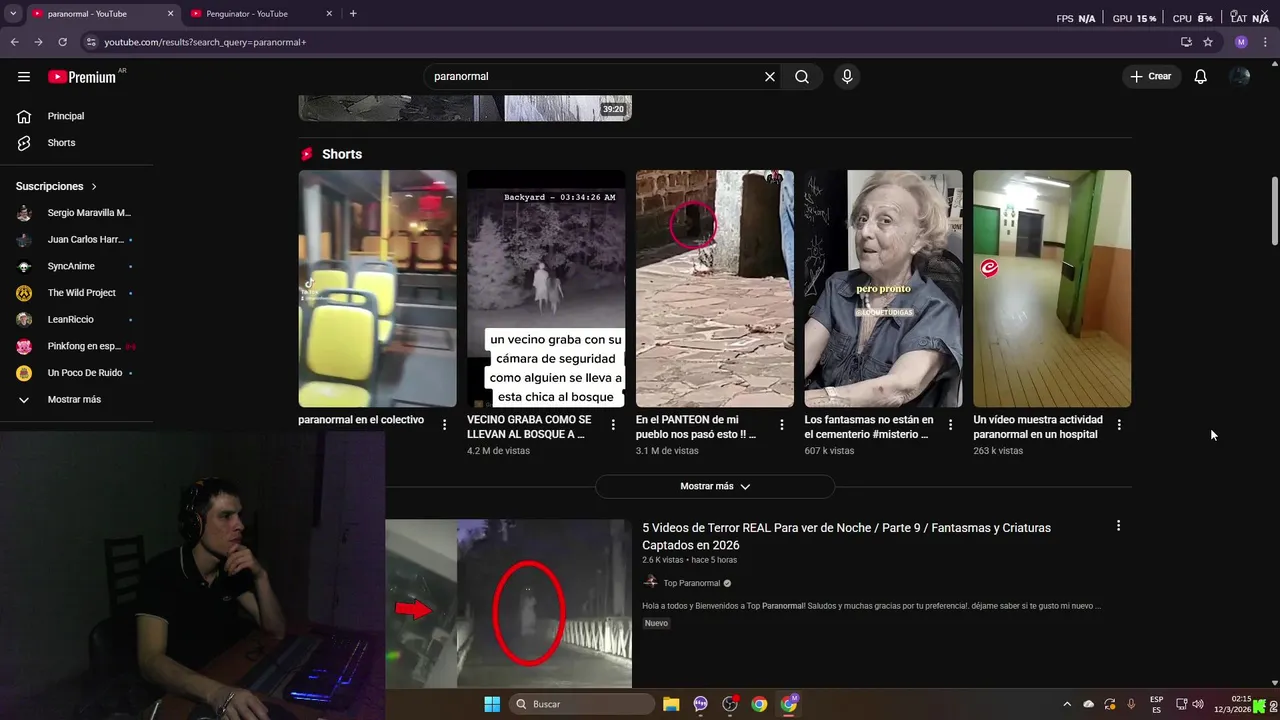This screenshot has height=720, width=1280.
Task: Open the tab search dropdown
Action: click(x=13, y=14)
